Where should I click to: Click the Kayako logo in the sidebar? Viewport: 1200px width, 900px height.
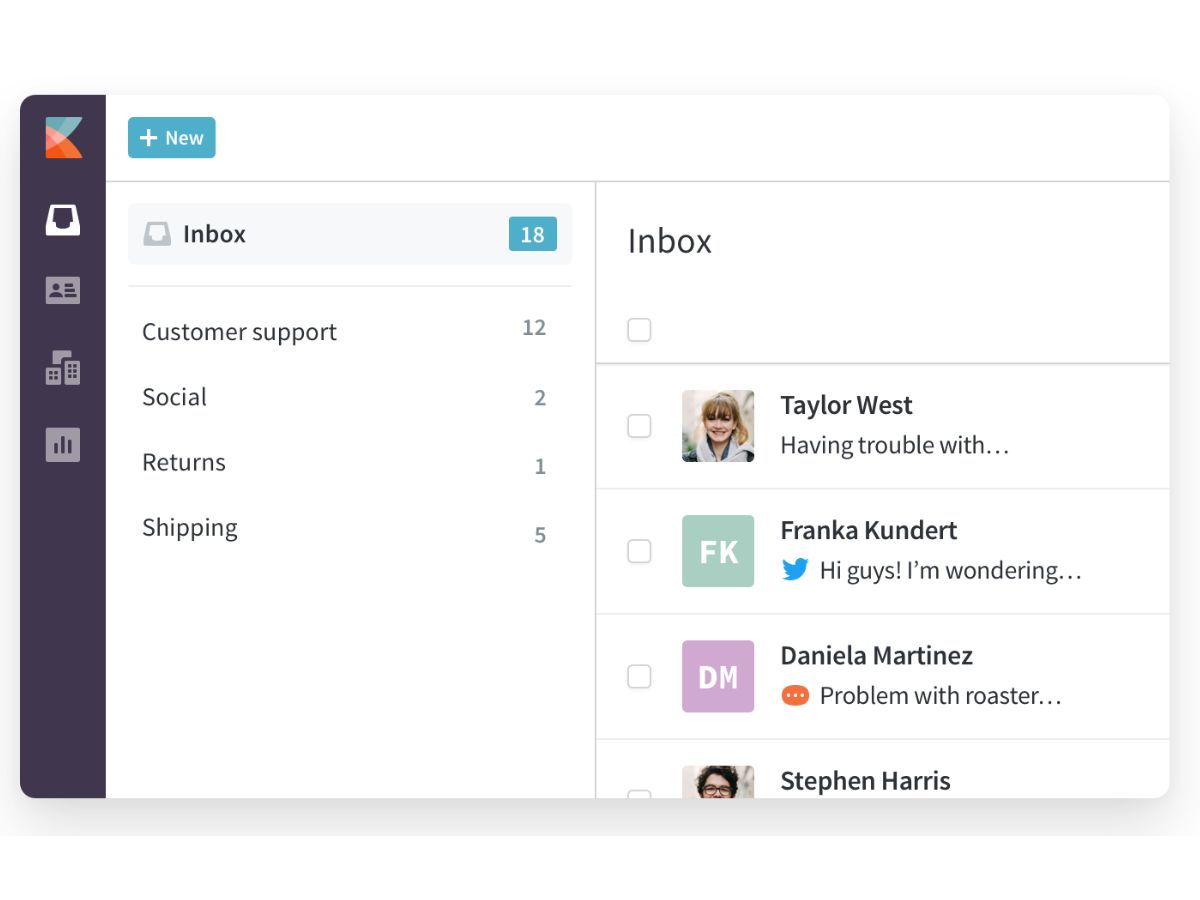pyautogui.click(x=63, y=138)
